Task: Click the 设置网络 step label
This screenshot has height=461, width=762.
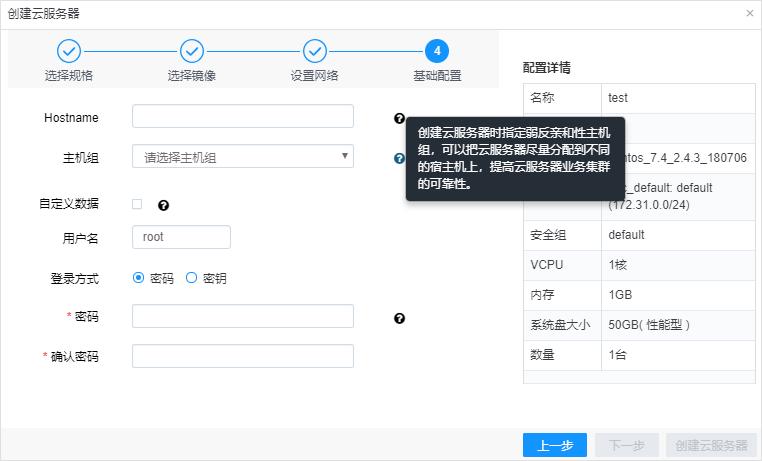Action: pos(315,76)
